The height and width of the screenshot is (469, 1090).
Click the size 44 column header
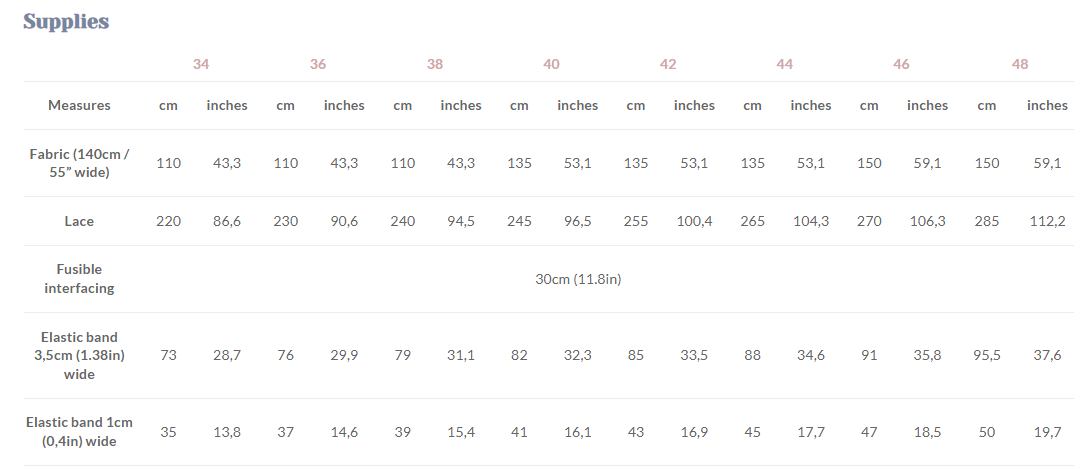tap(784, 64)
